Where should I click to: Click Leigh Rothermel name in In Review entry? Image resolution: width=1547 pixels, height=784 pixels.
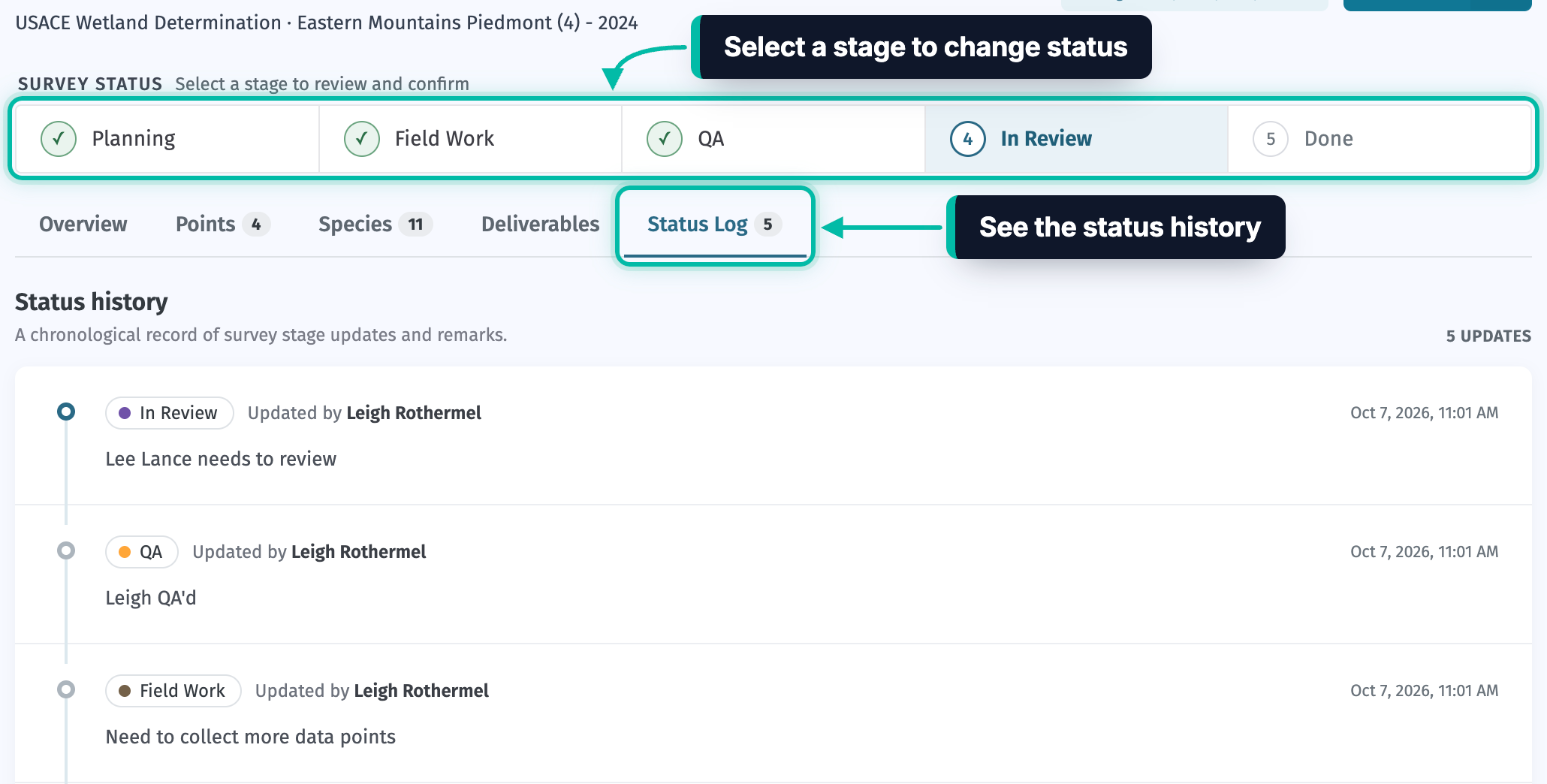click(x=414, y=413)
